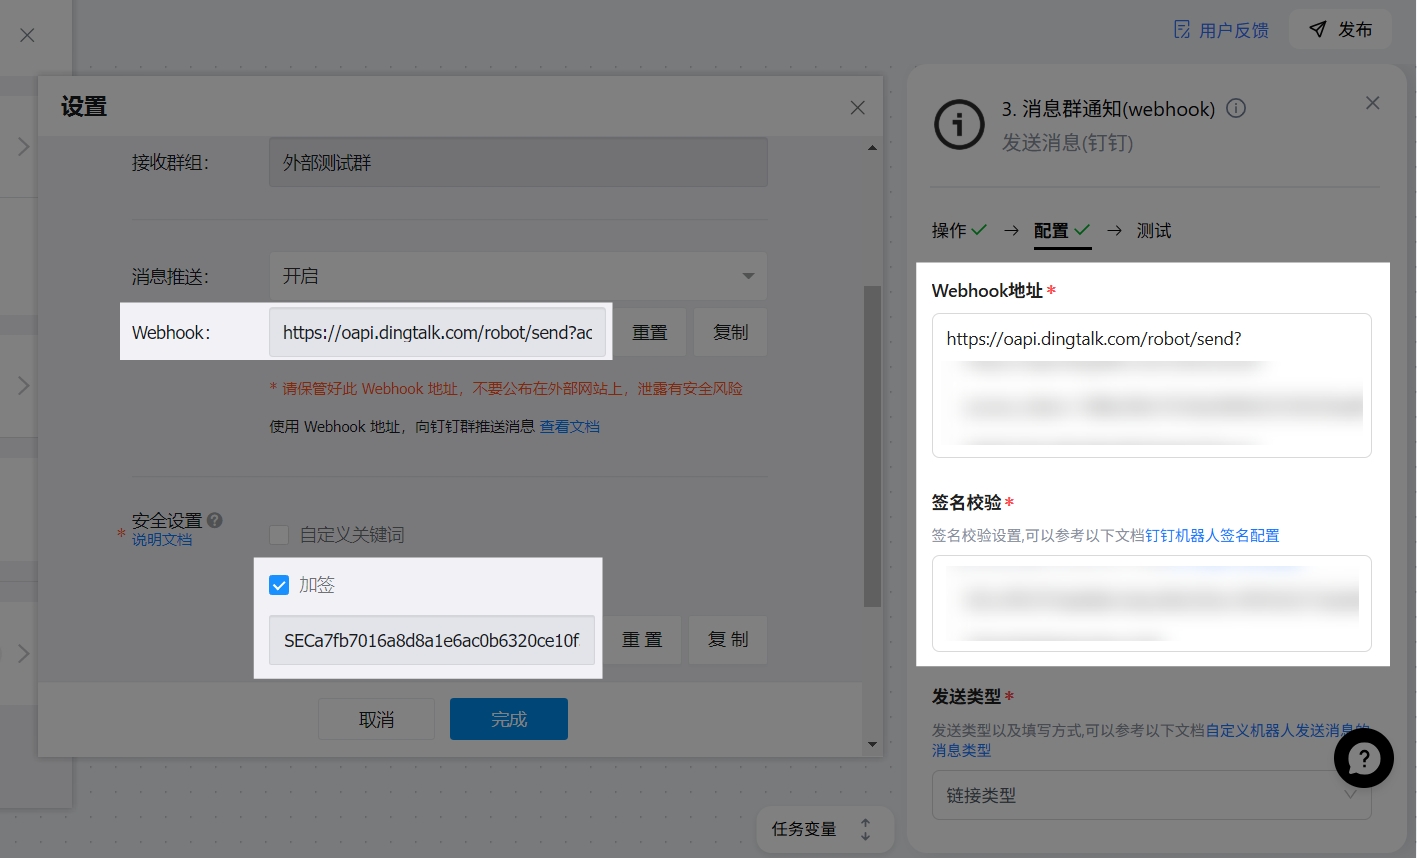The image size is (1417, 858).
Task: Close the 设置 dialog
Action: (x=857, y=107)
